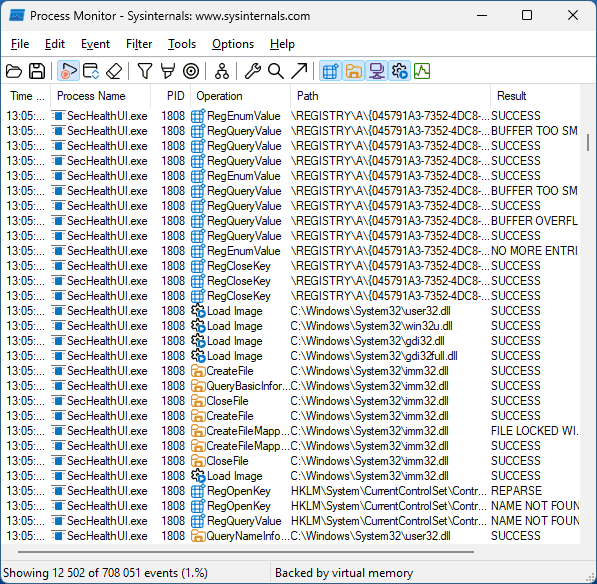597x584 pixels.
Task: Click the Operation column header
Action: pos(240,96)
